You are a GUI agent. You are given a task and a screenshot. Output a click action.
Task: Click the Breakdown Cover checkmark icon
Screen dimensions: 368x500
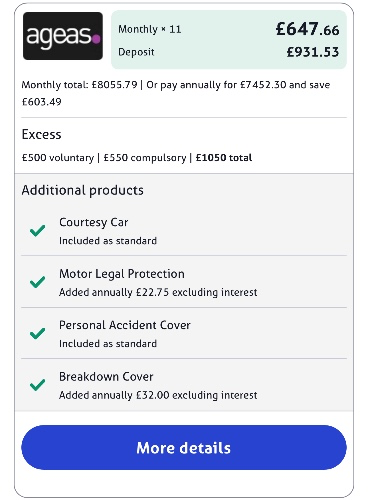(x=37, y=385)
